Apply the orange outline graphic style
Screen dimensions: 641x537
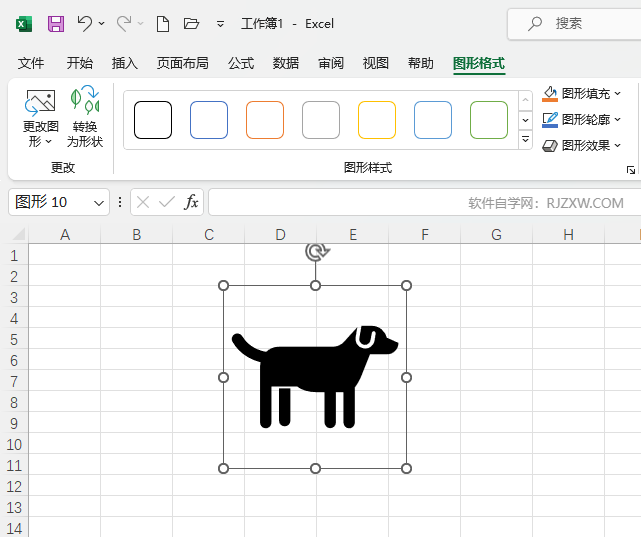click(265, 120)
